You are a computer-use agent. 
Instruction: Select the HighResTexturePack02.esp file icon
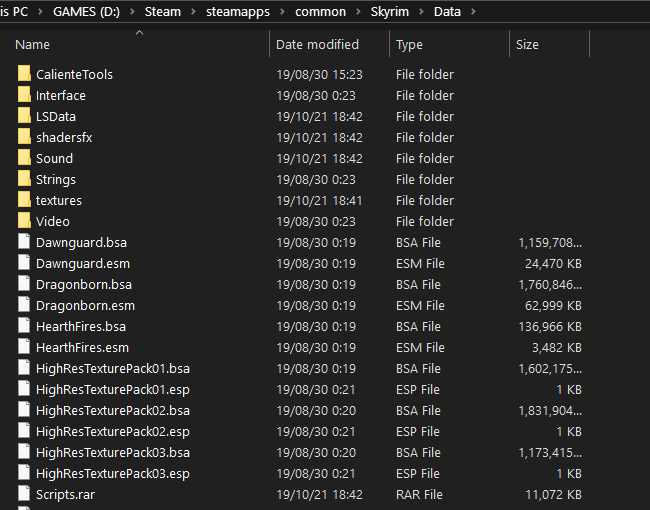(24, 431)
